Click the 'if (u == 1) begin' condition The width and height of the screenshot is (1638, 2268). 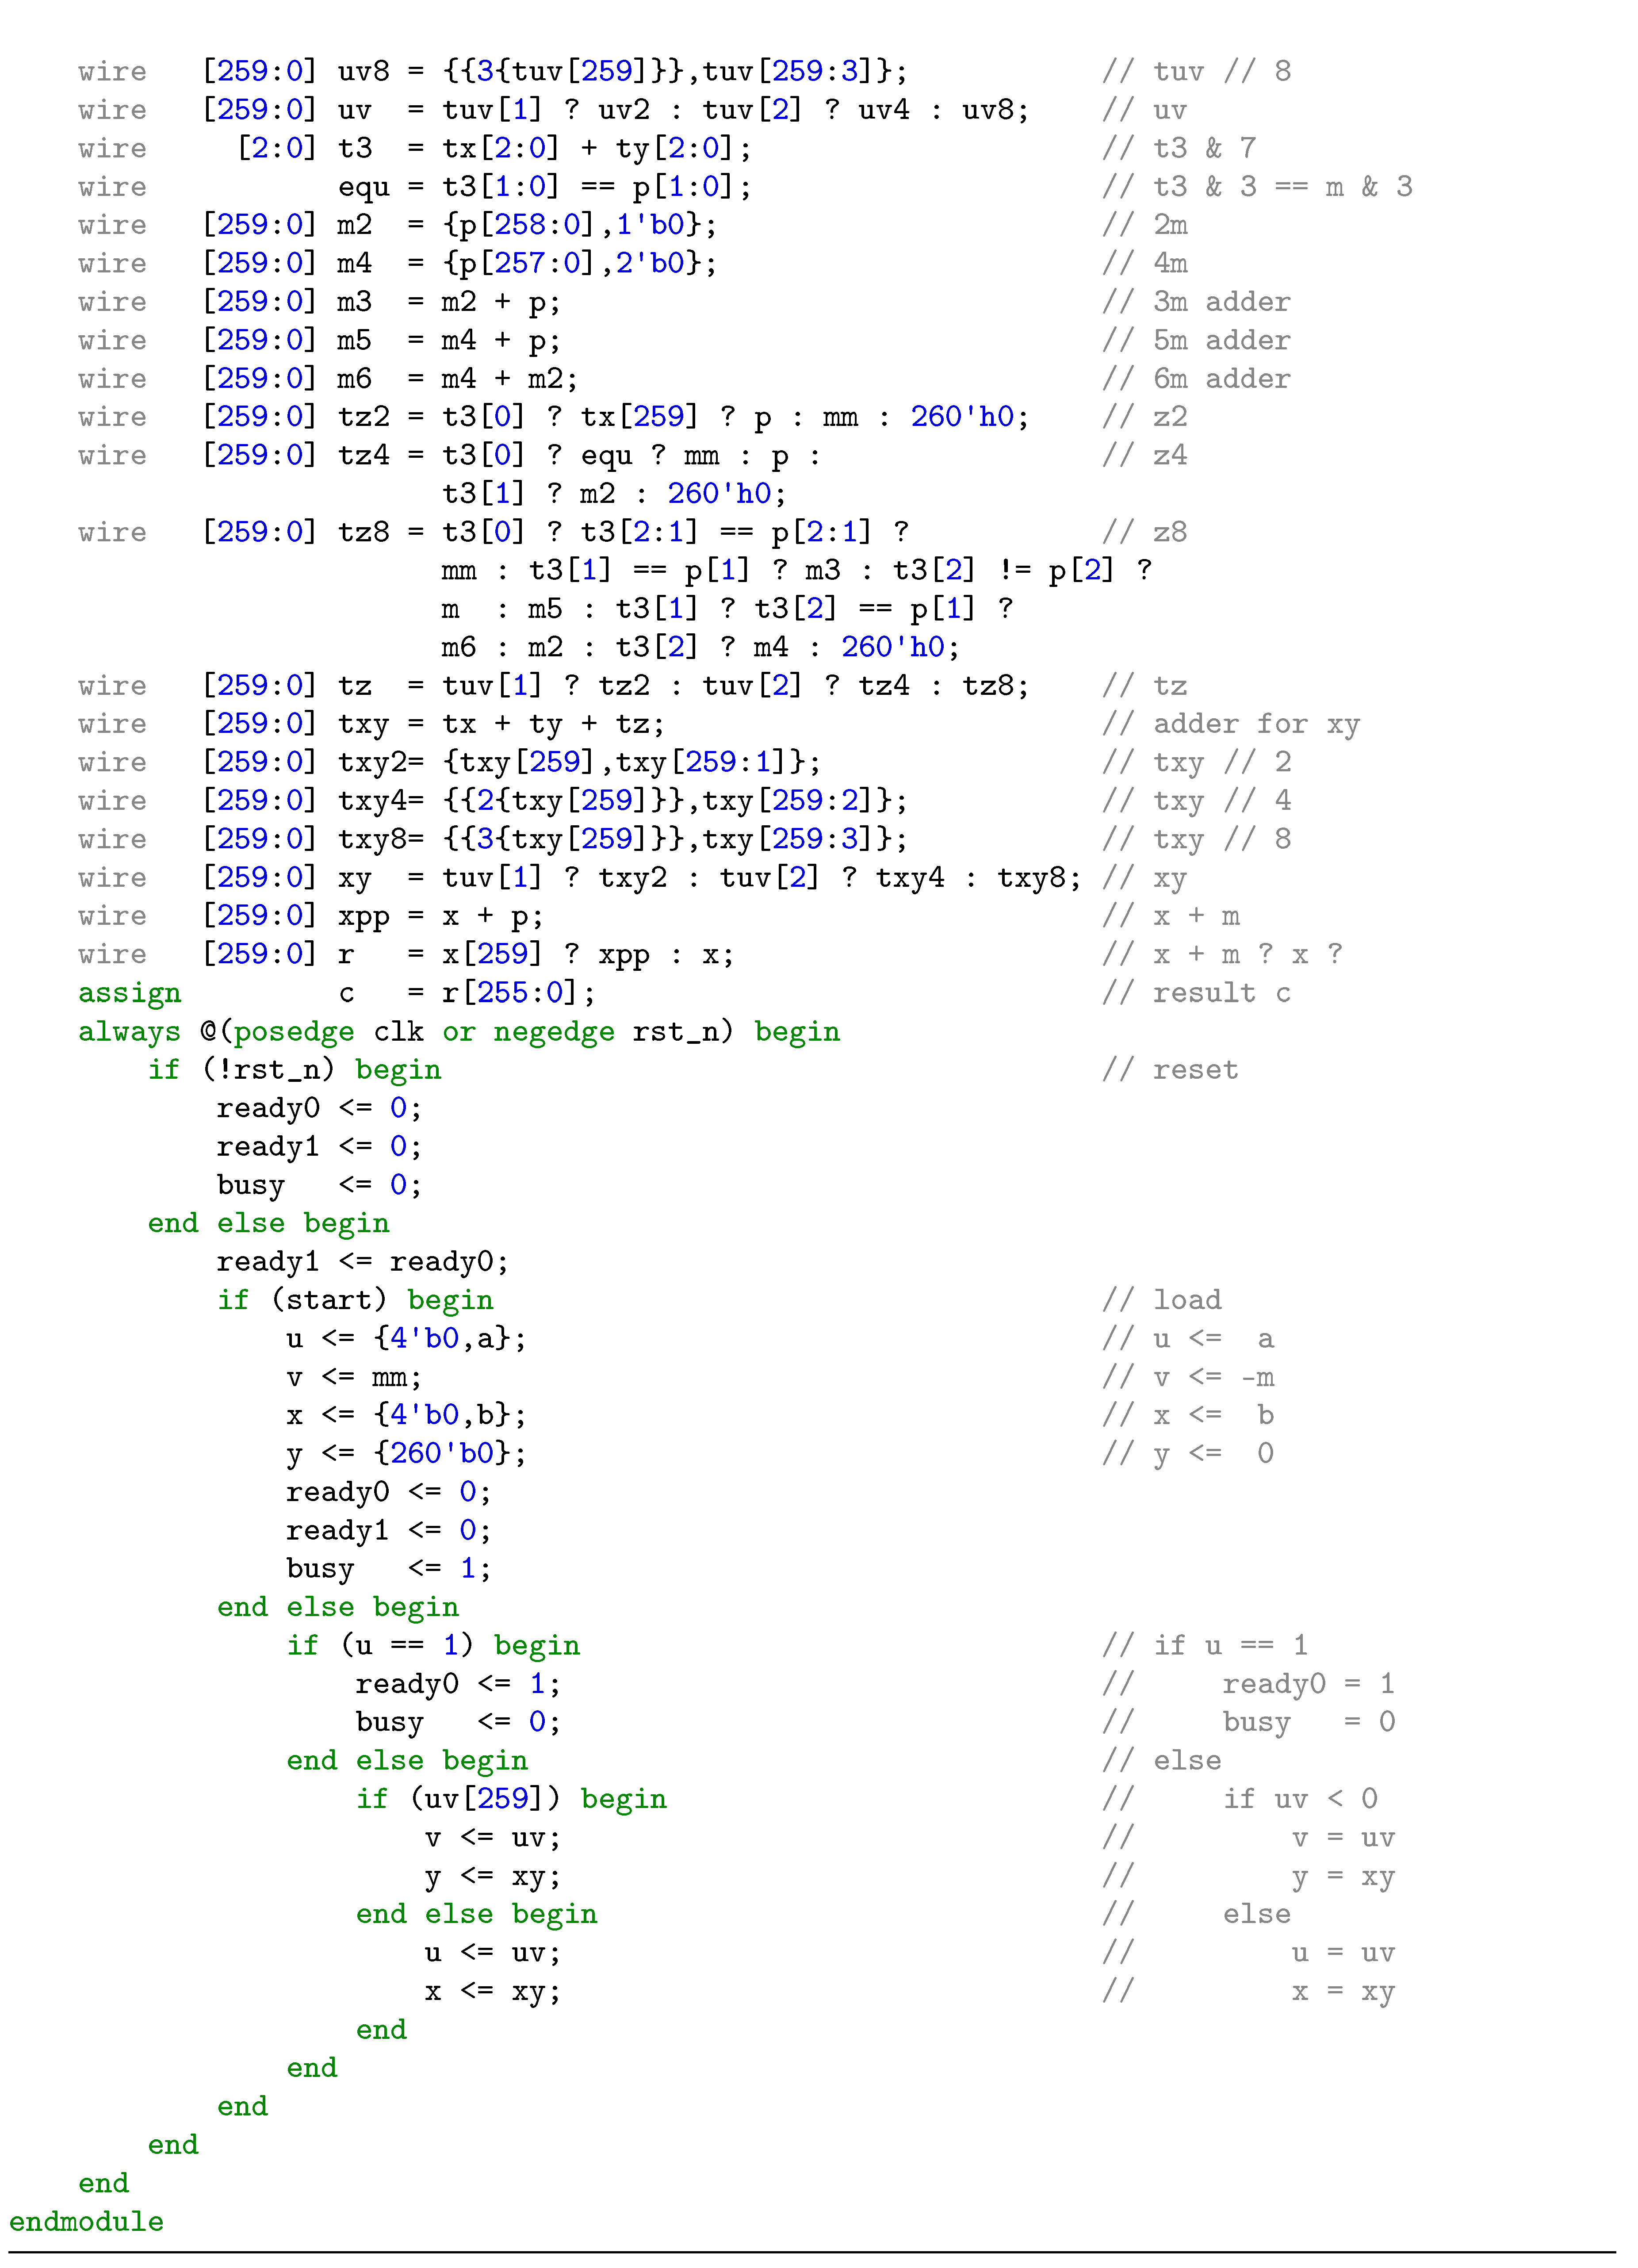click(433, 1645)
